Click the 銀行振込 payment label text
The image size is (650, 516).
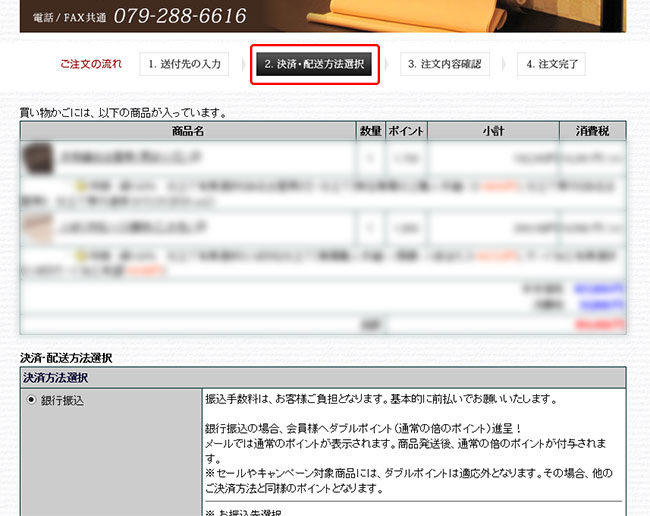[x=63, y=400]
